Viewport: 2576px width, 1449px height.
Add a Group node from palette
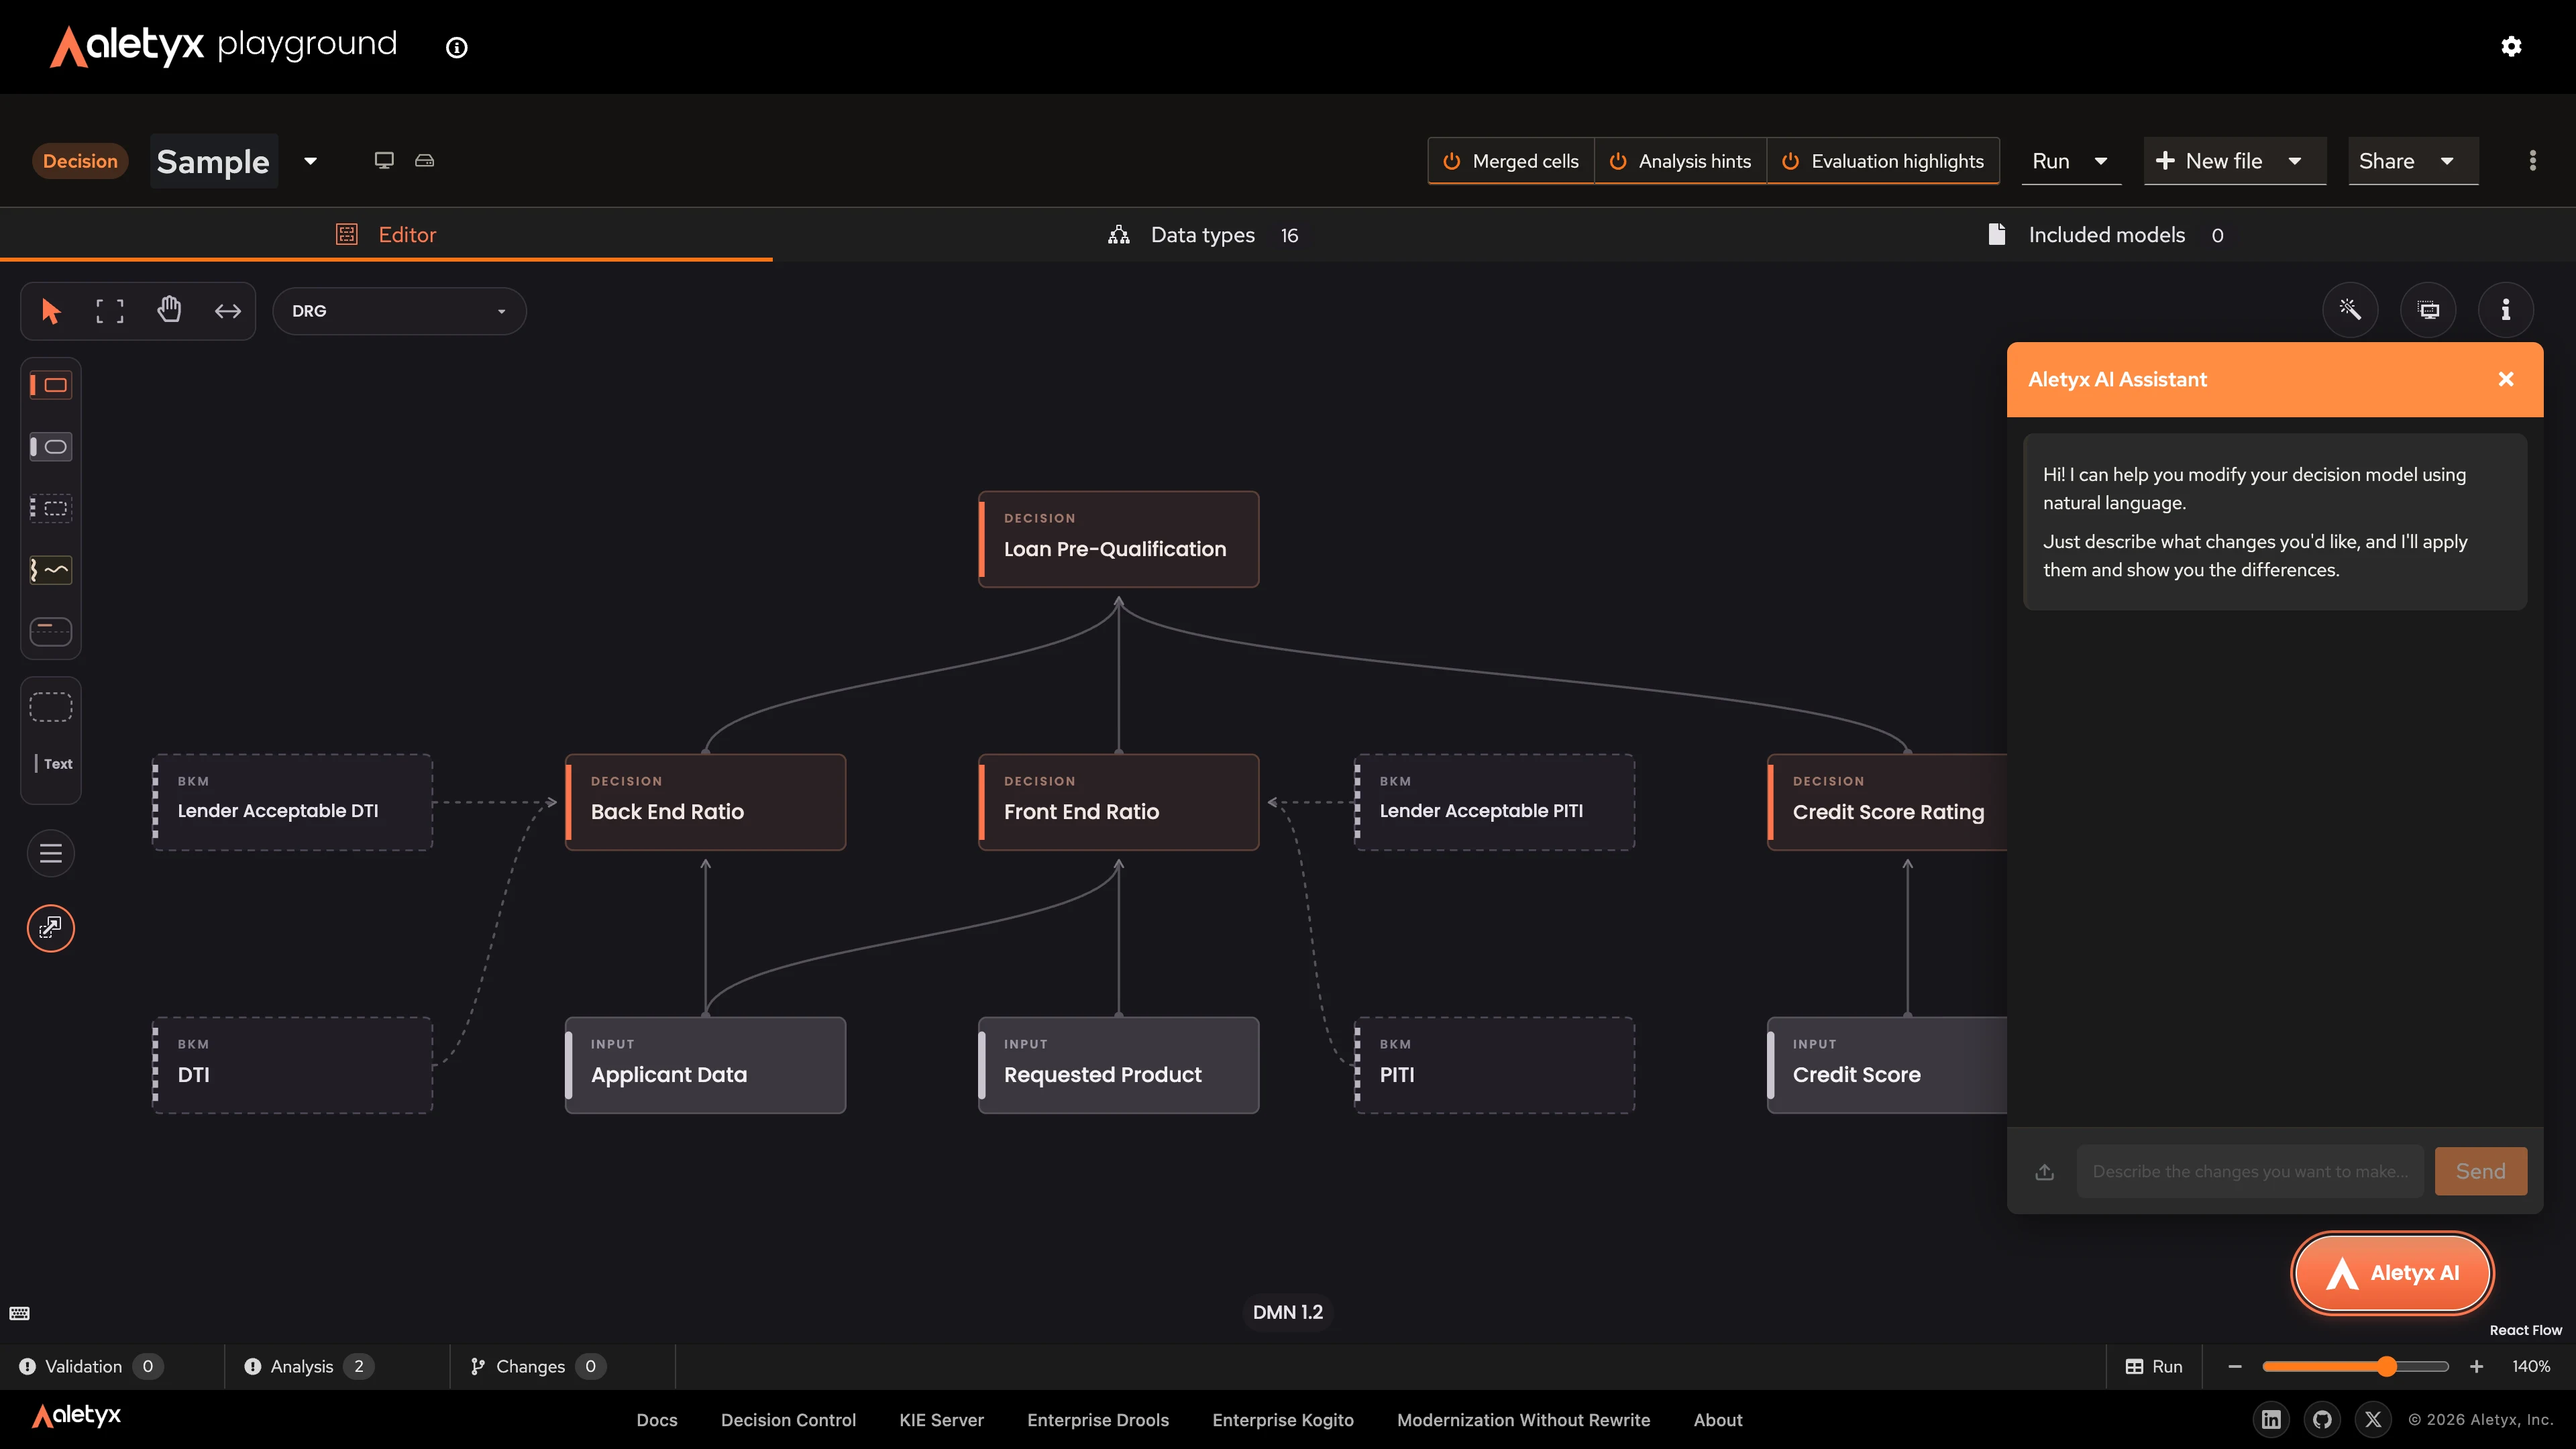tap(51, 707)
